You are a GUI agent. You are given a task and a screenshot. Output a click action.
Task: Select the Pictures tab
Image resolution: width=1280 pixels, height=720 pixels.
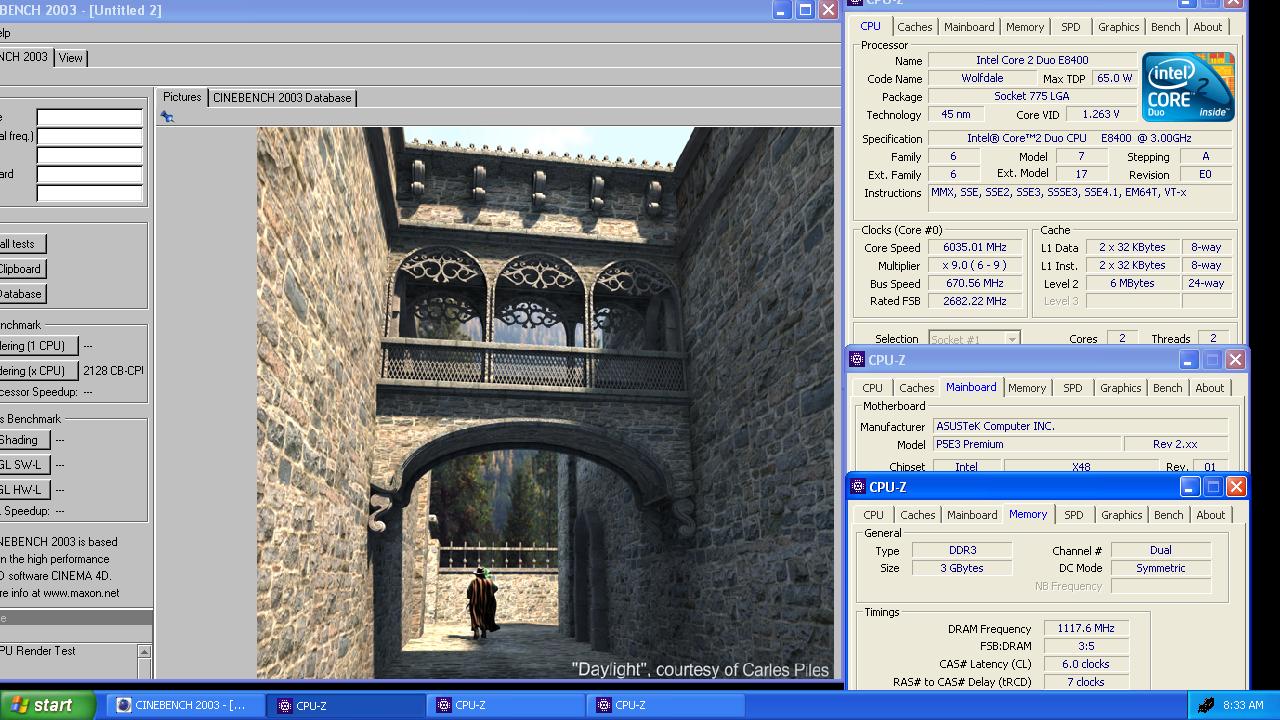(x=182, y=97)
